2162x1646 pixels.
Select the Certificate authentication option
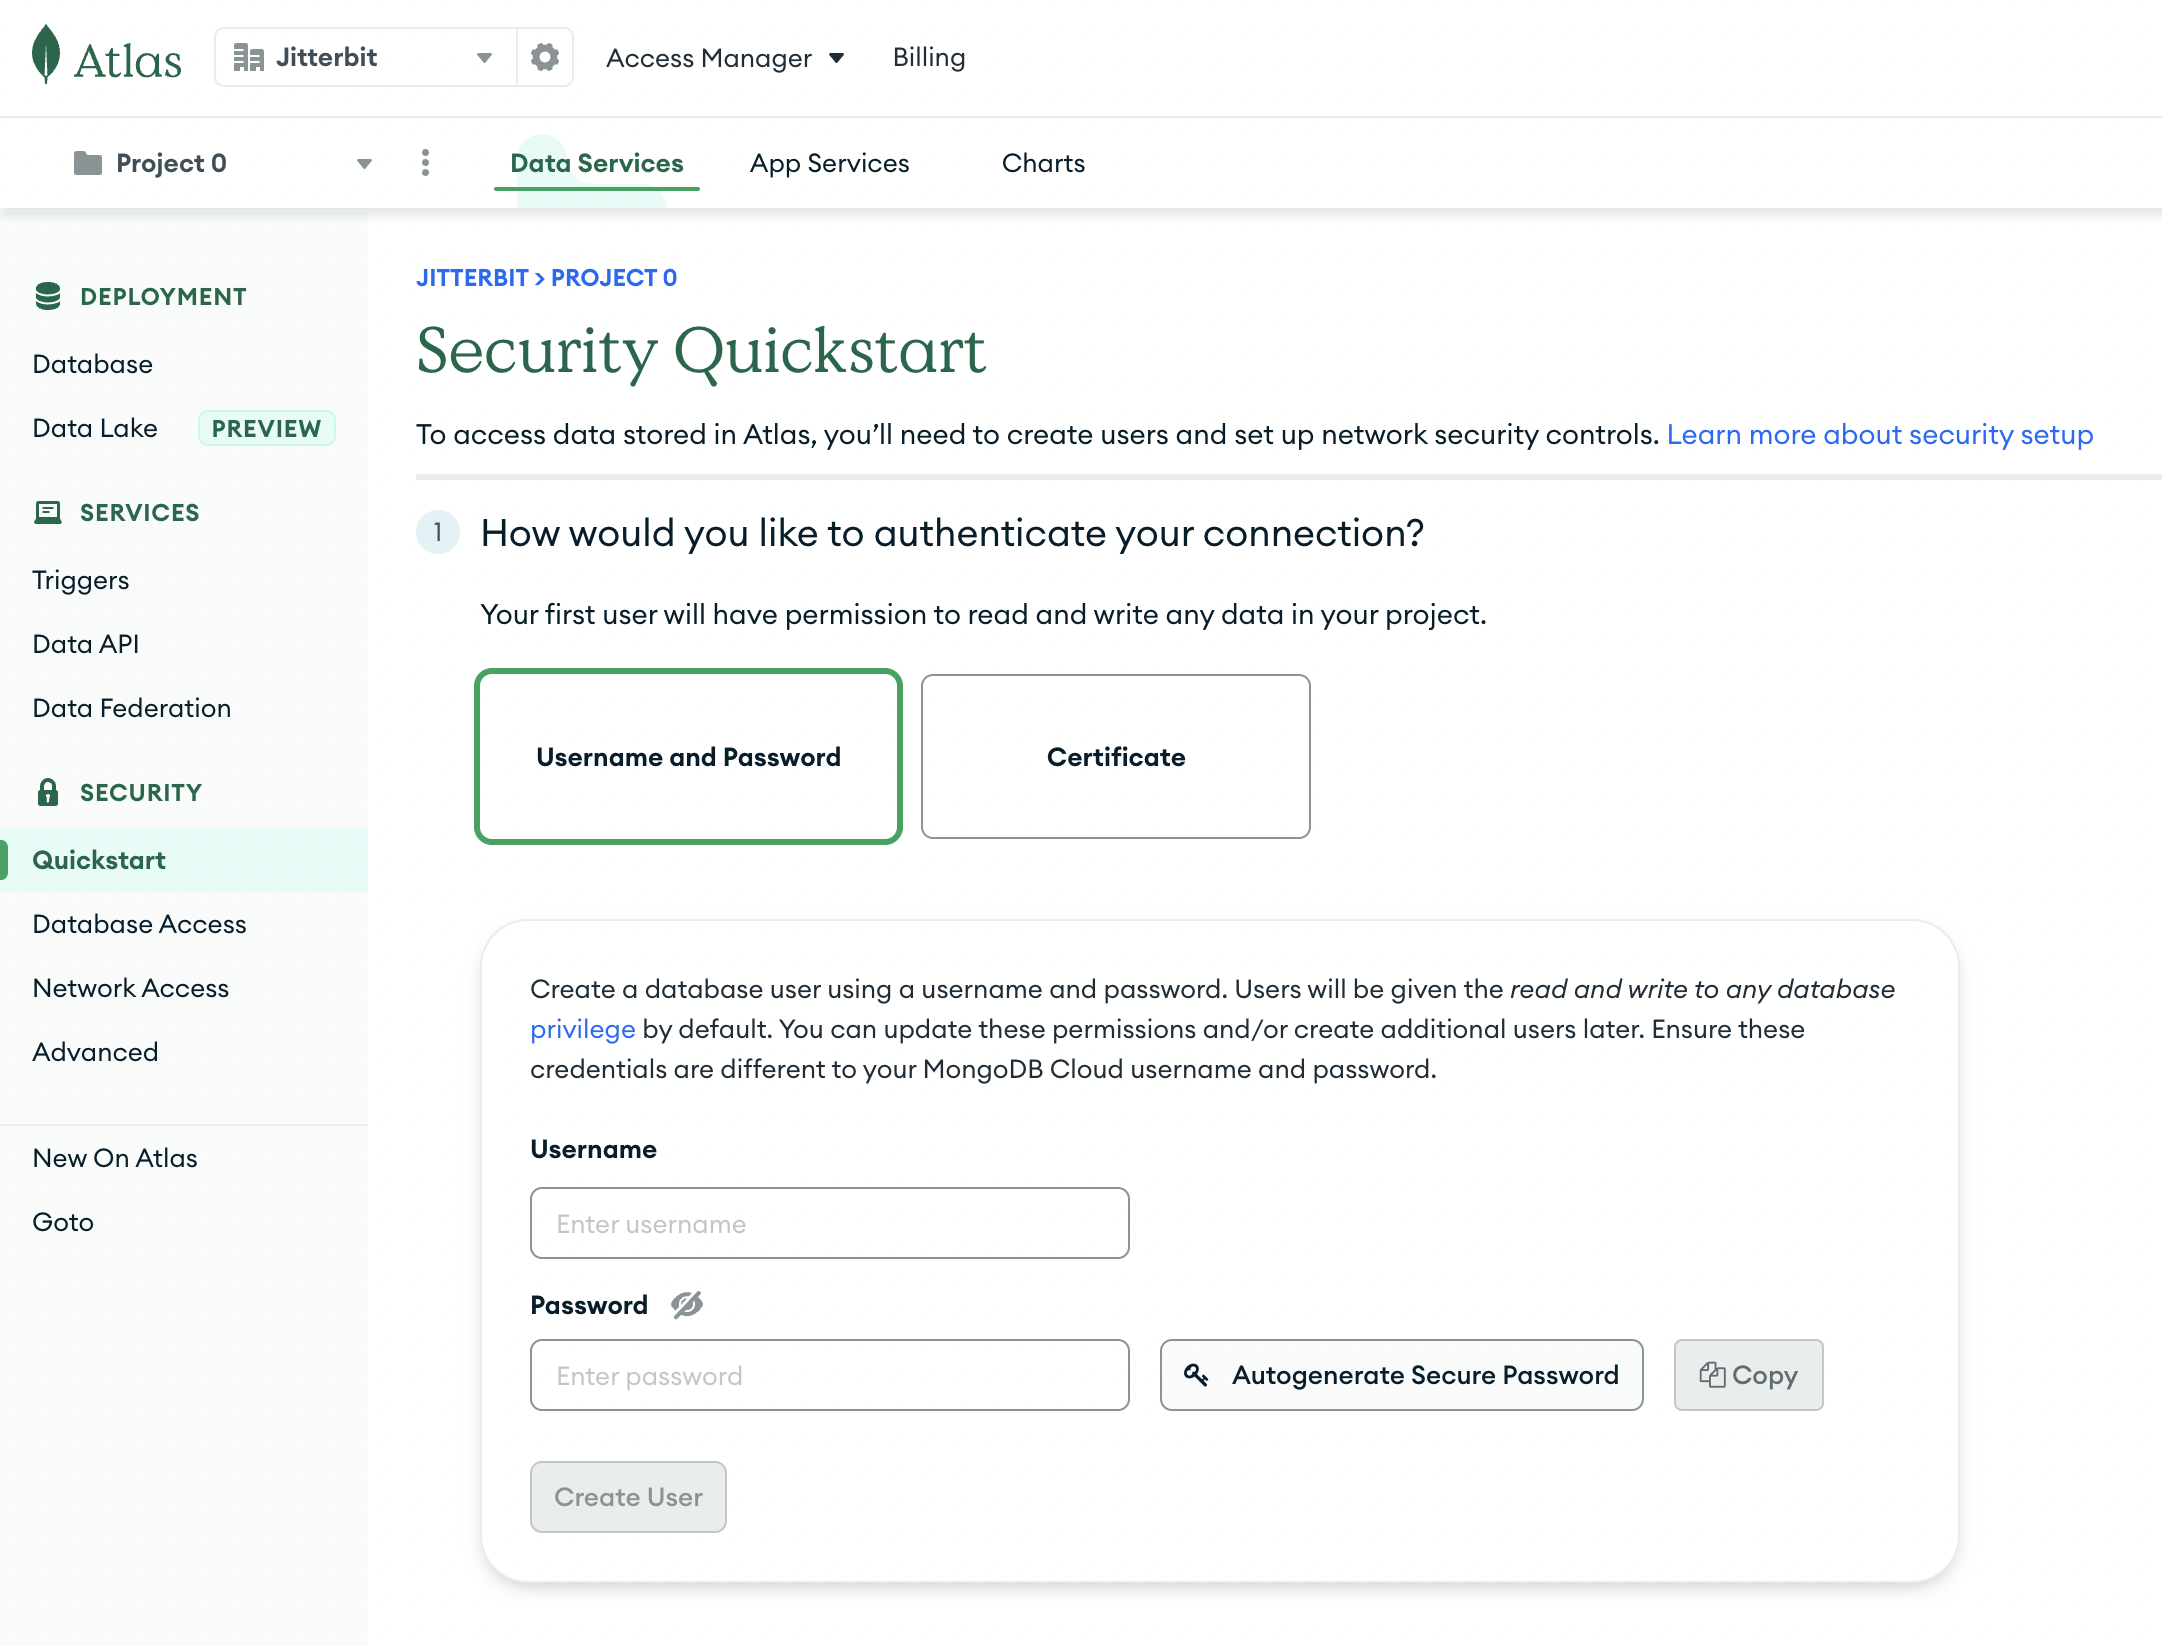[x=1115, y=757]
